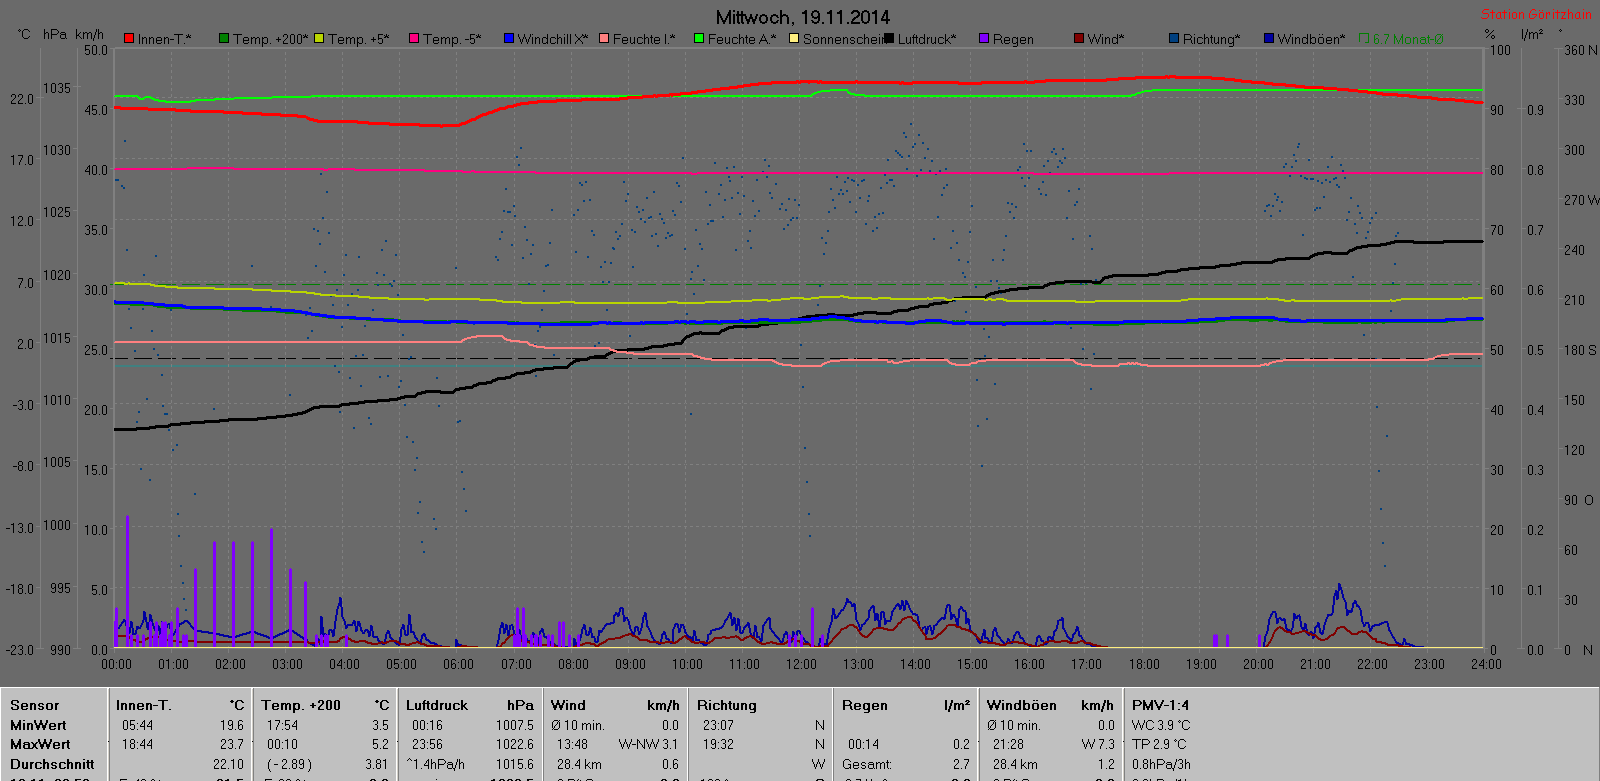Click the Luftdruck average value 1015.6

point(515,764)
